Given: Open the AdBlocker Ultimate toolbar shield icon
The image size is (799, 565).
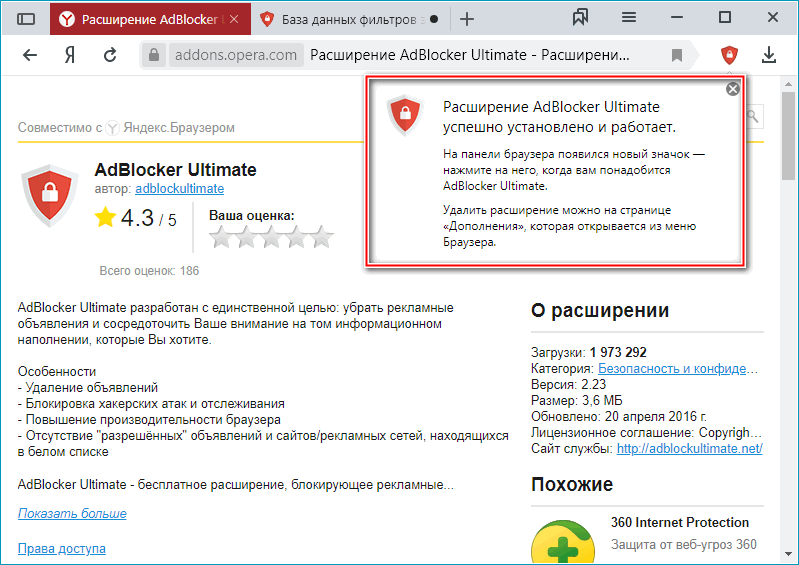Looking at the screenshot, I should click(729, 55).
